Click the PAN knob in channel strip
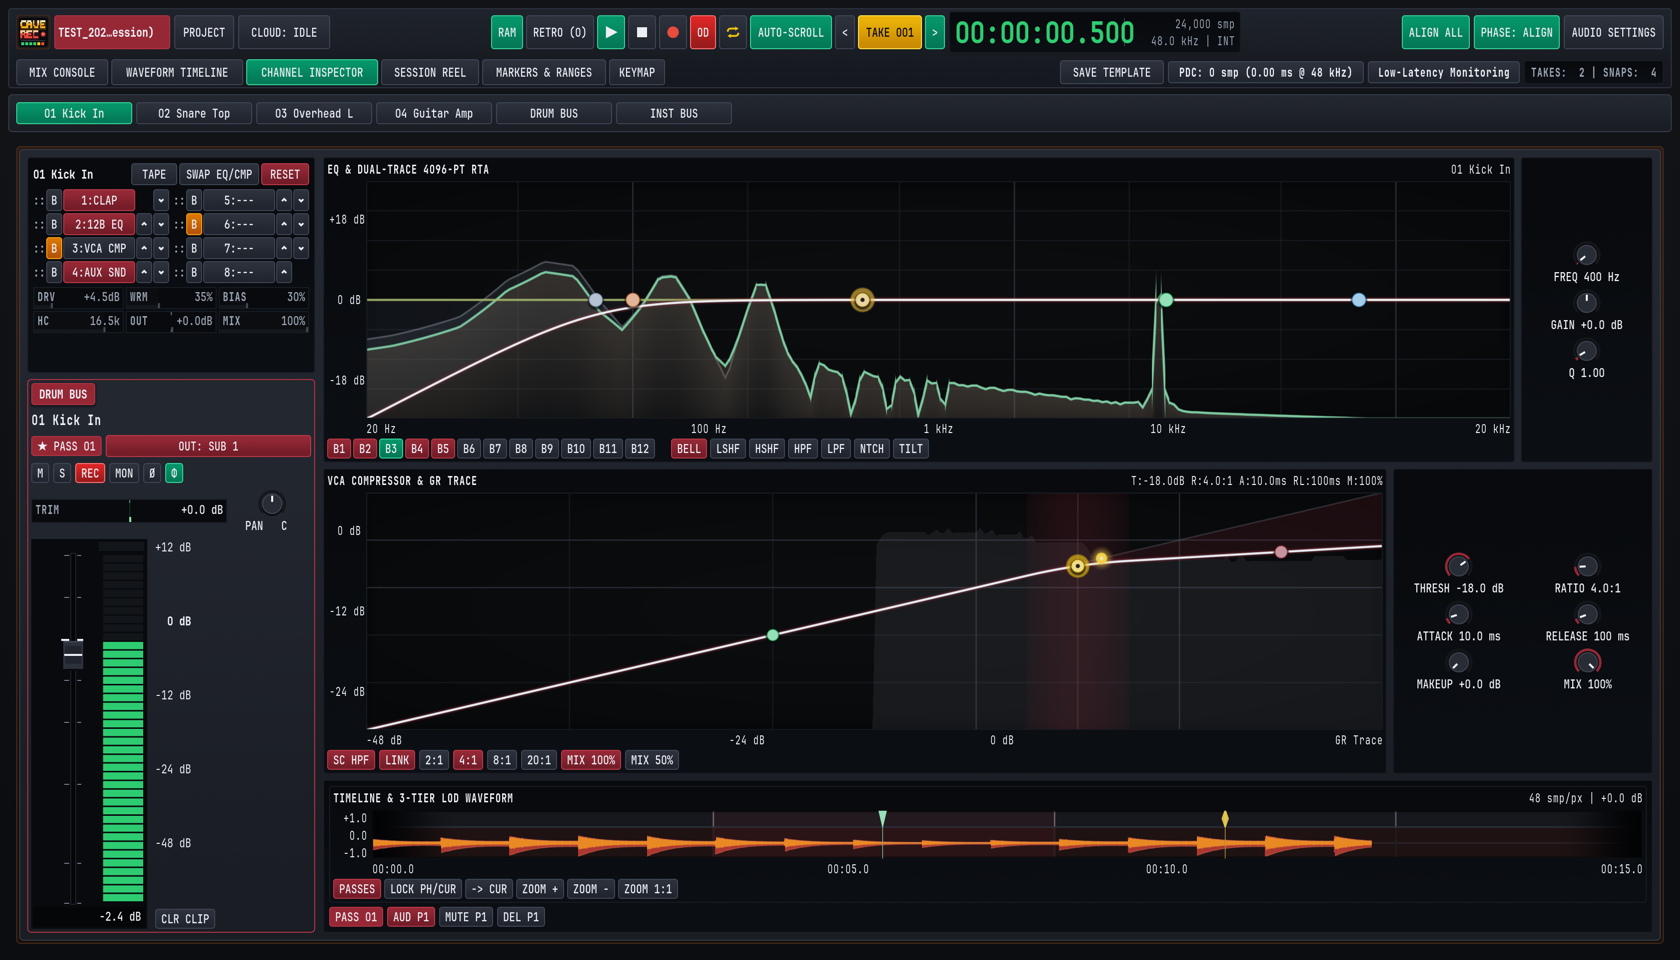The width and height of the screenshot is (1680, 960). pyautogui.click(x=271, y=503)
